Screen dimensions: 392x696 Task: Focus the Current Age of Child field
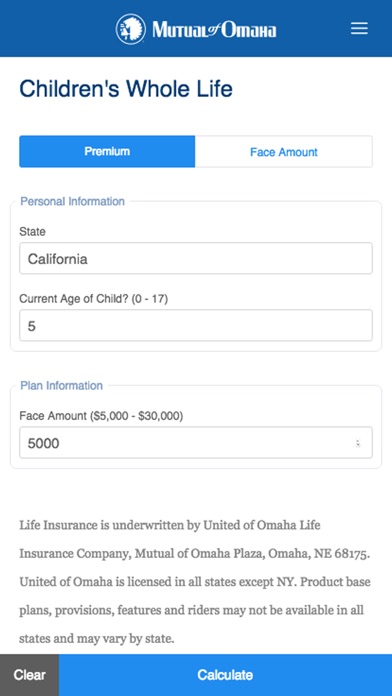coord(196,325)
